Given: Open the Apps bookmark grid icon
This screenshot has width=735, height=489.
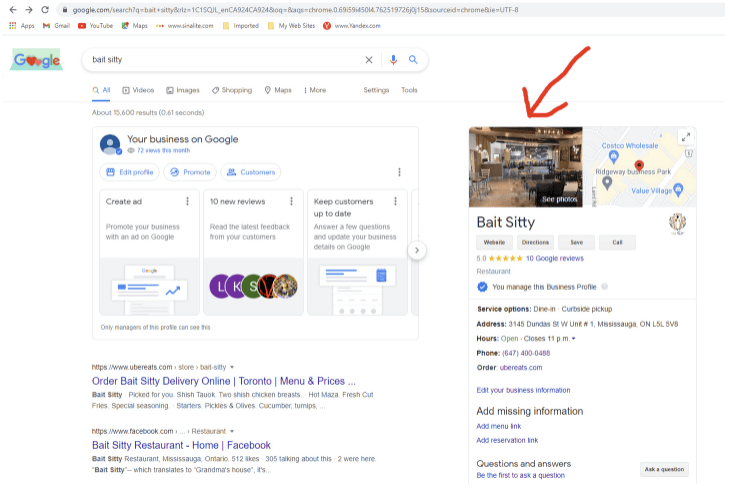Looking at the screenshot, I should [x=13, y=26].
